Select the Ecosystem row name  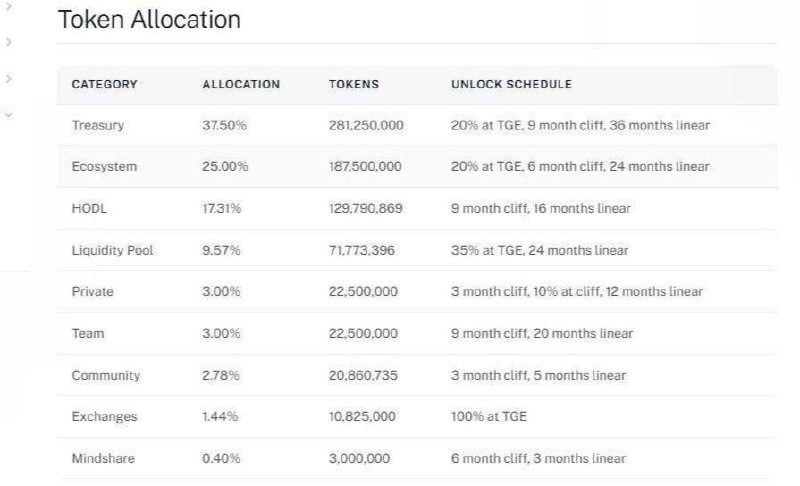(104, 167)
